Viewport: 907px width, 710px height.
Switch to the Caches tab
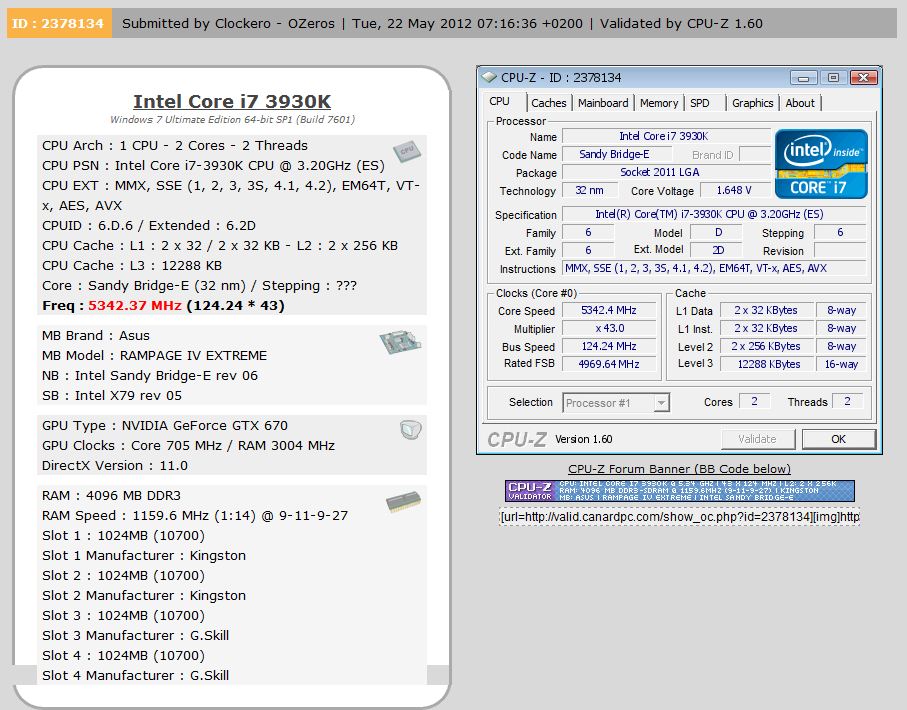click(x=548, y=103)
